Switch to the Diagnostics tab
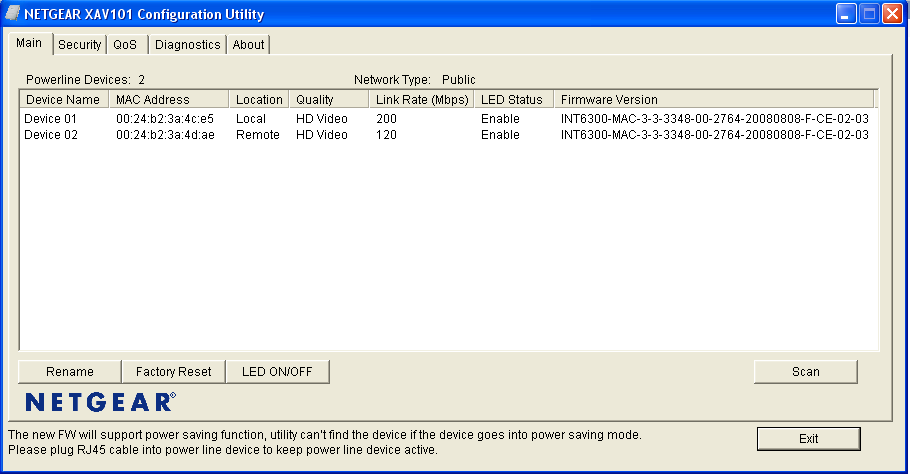The width and height of the screenshot is (910, 474). (x=187, y=45)
